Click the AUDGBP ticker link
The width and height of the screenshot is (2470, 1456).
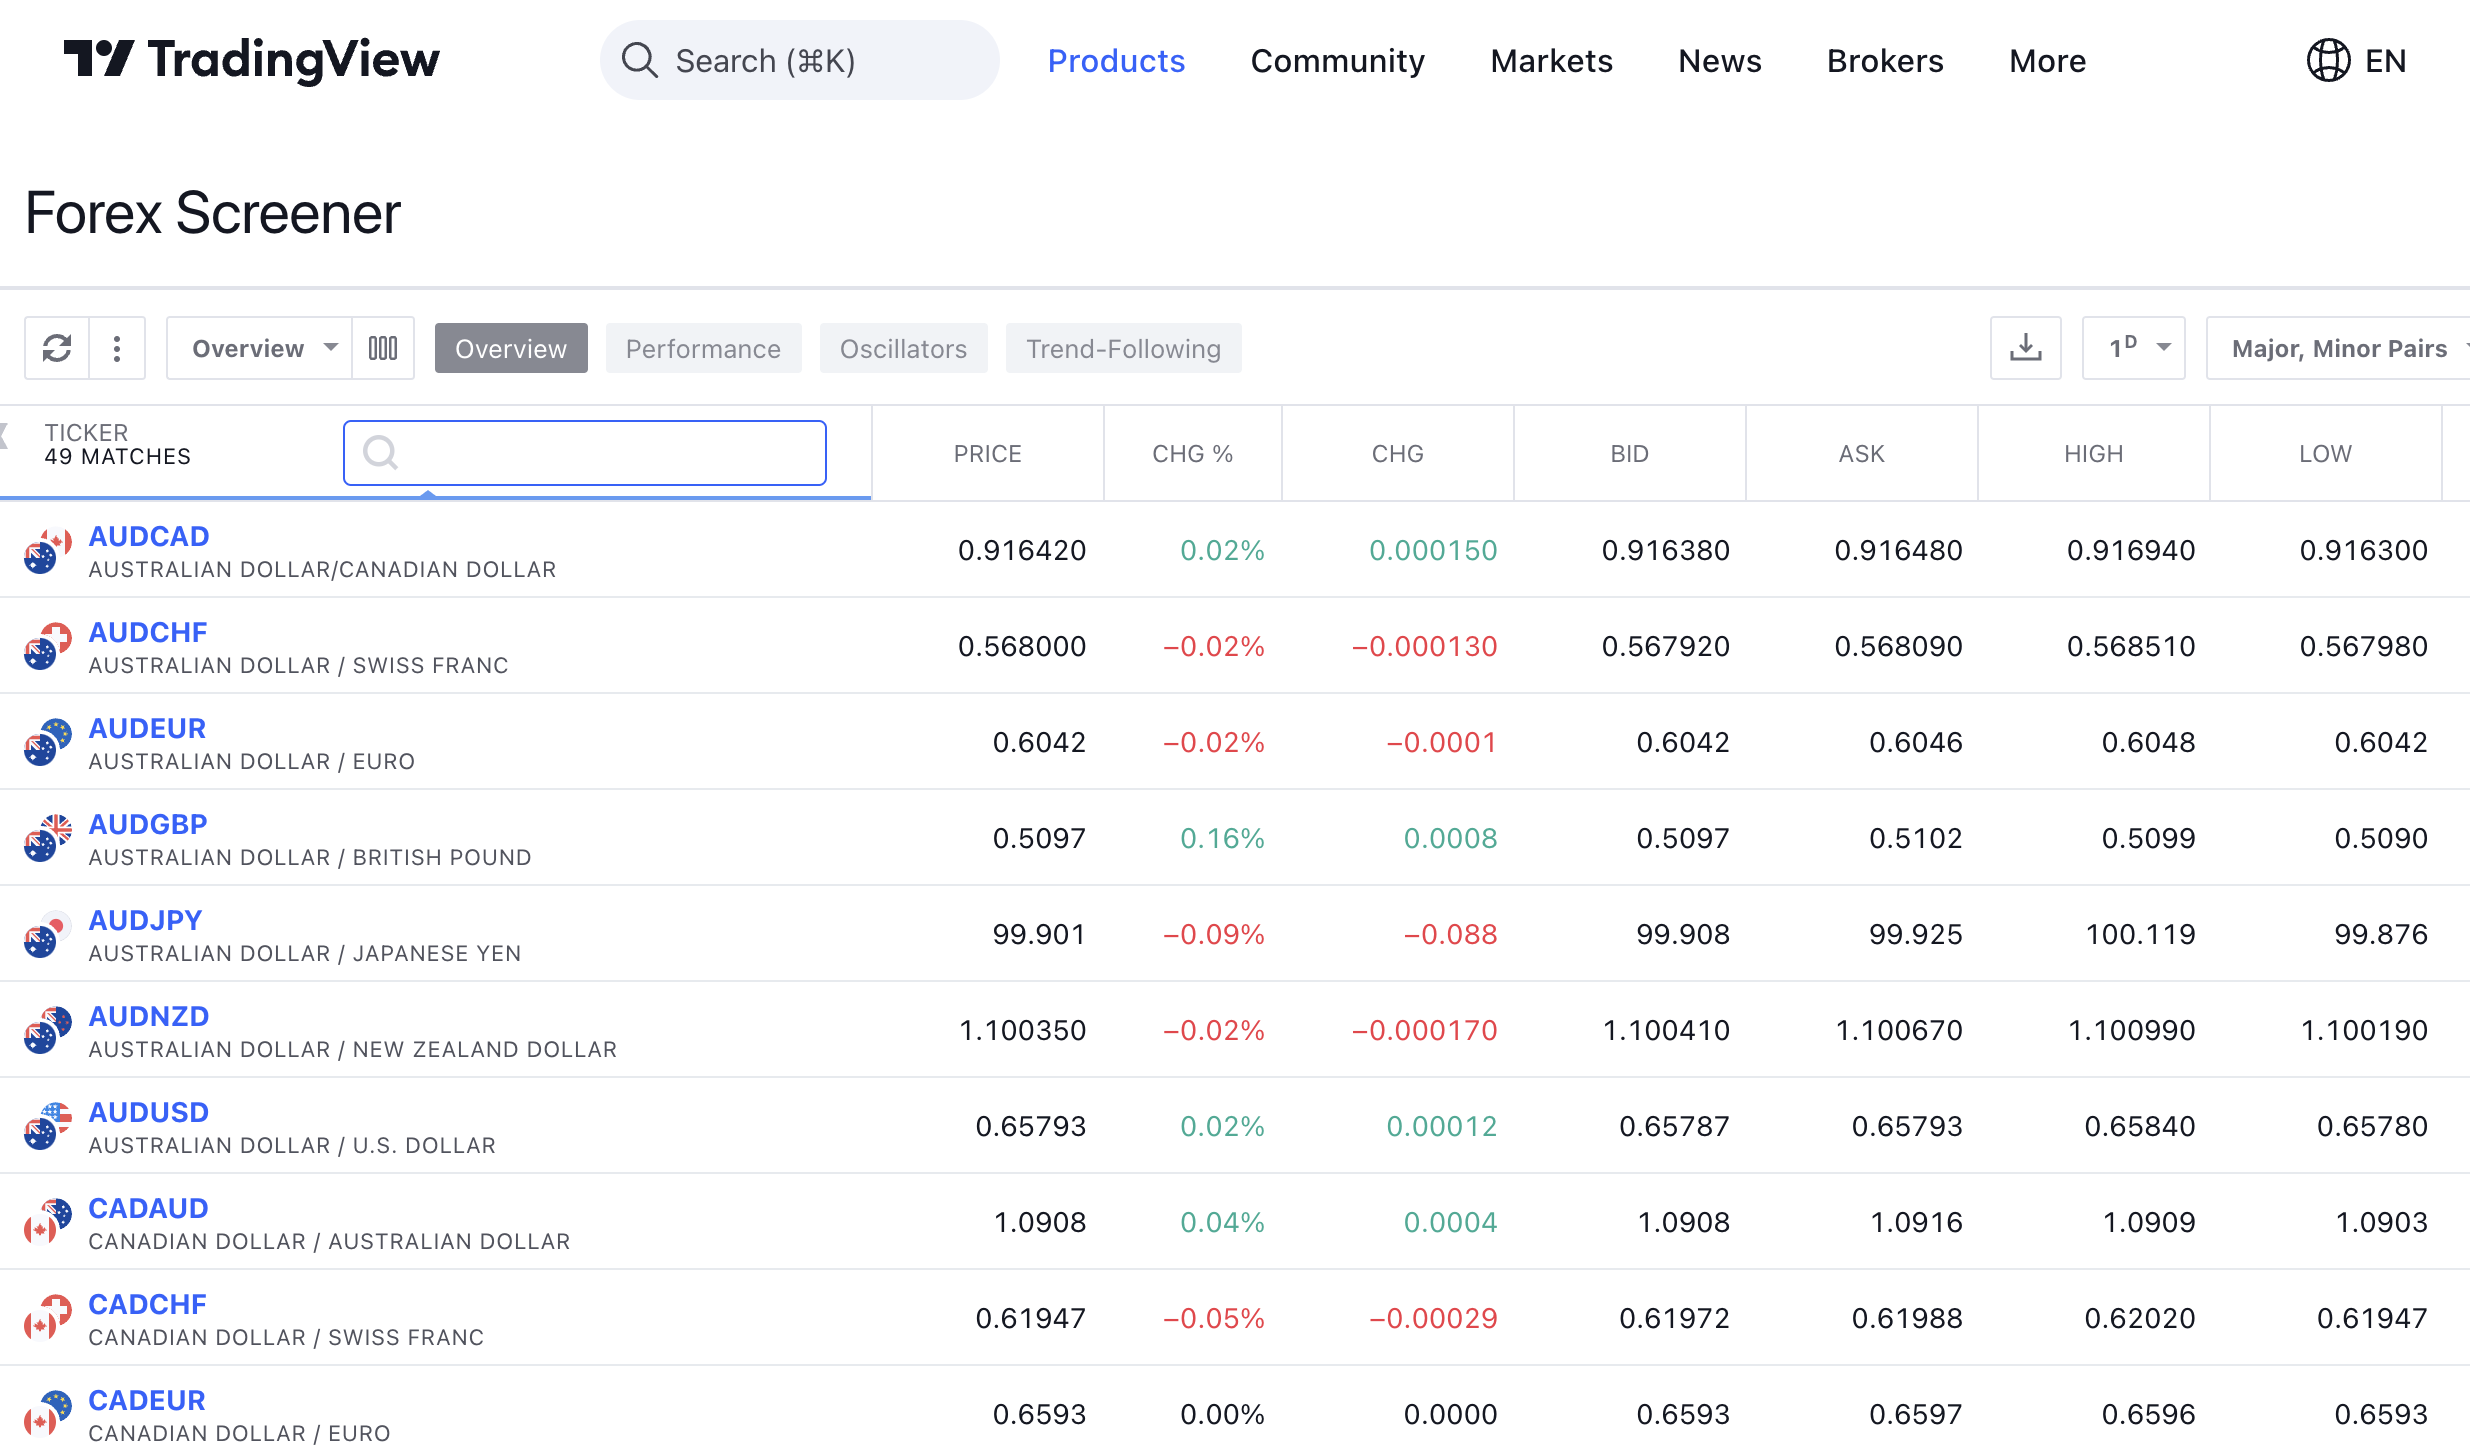(146, 823)
